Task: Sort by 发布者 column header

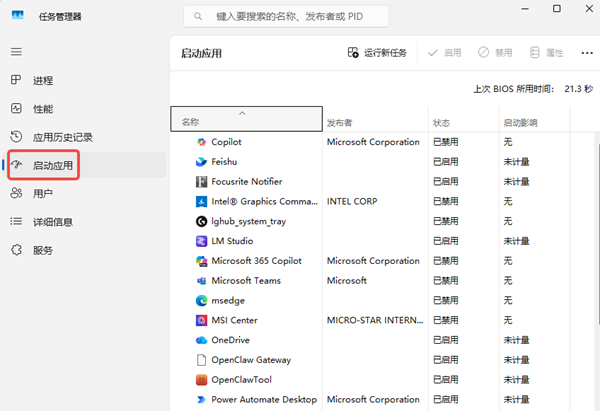Action: [375, 119]
